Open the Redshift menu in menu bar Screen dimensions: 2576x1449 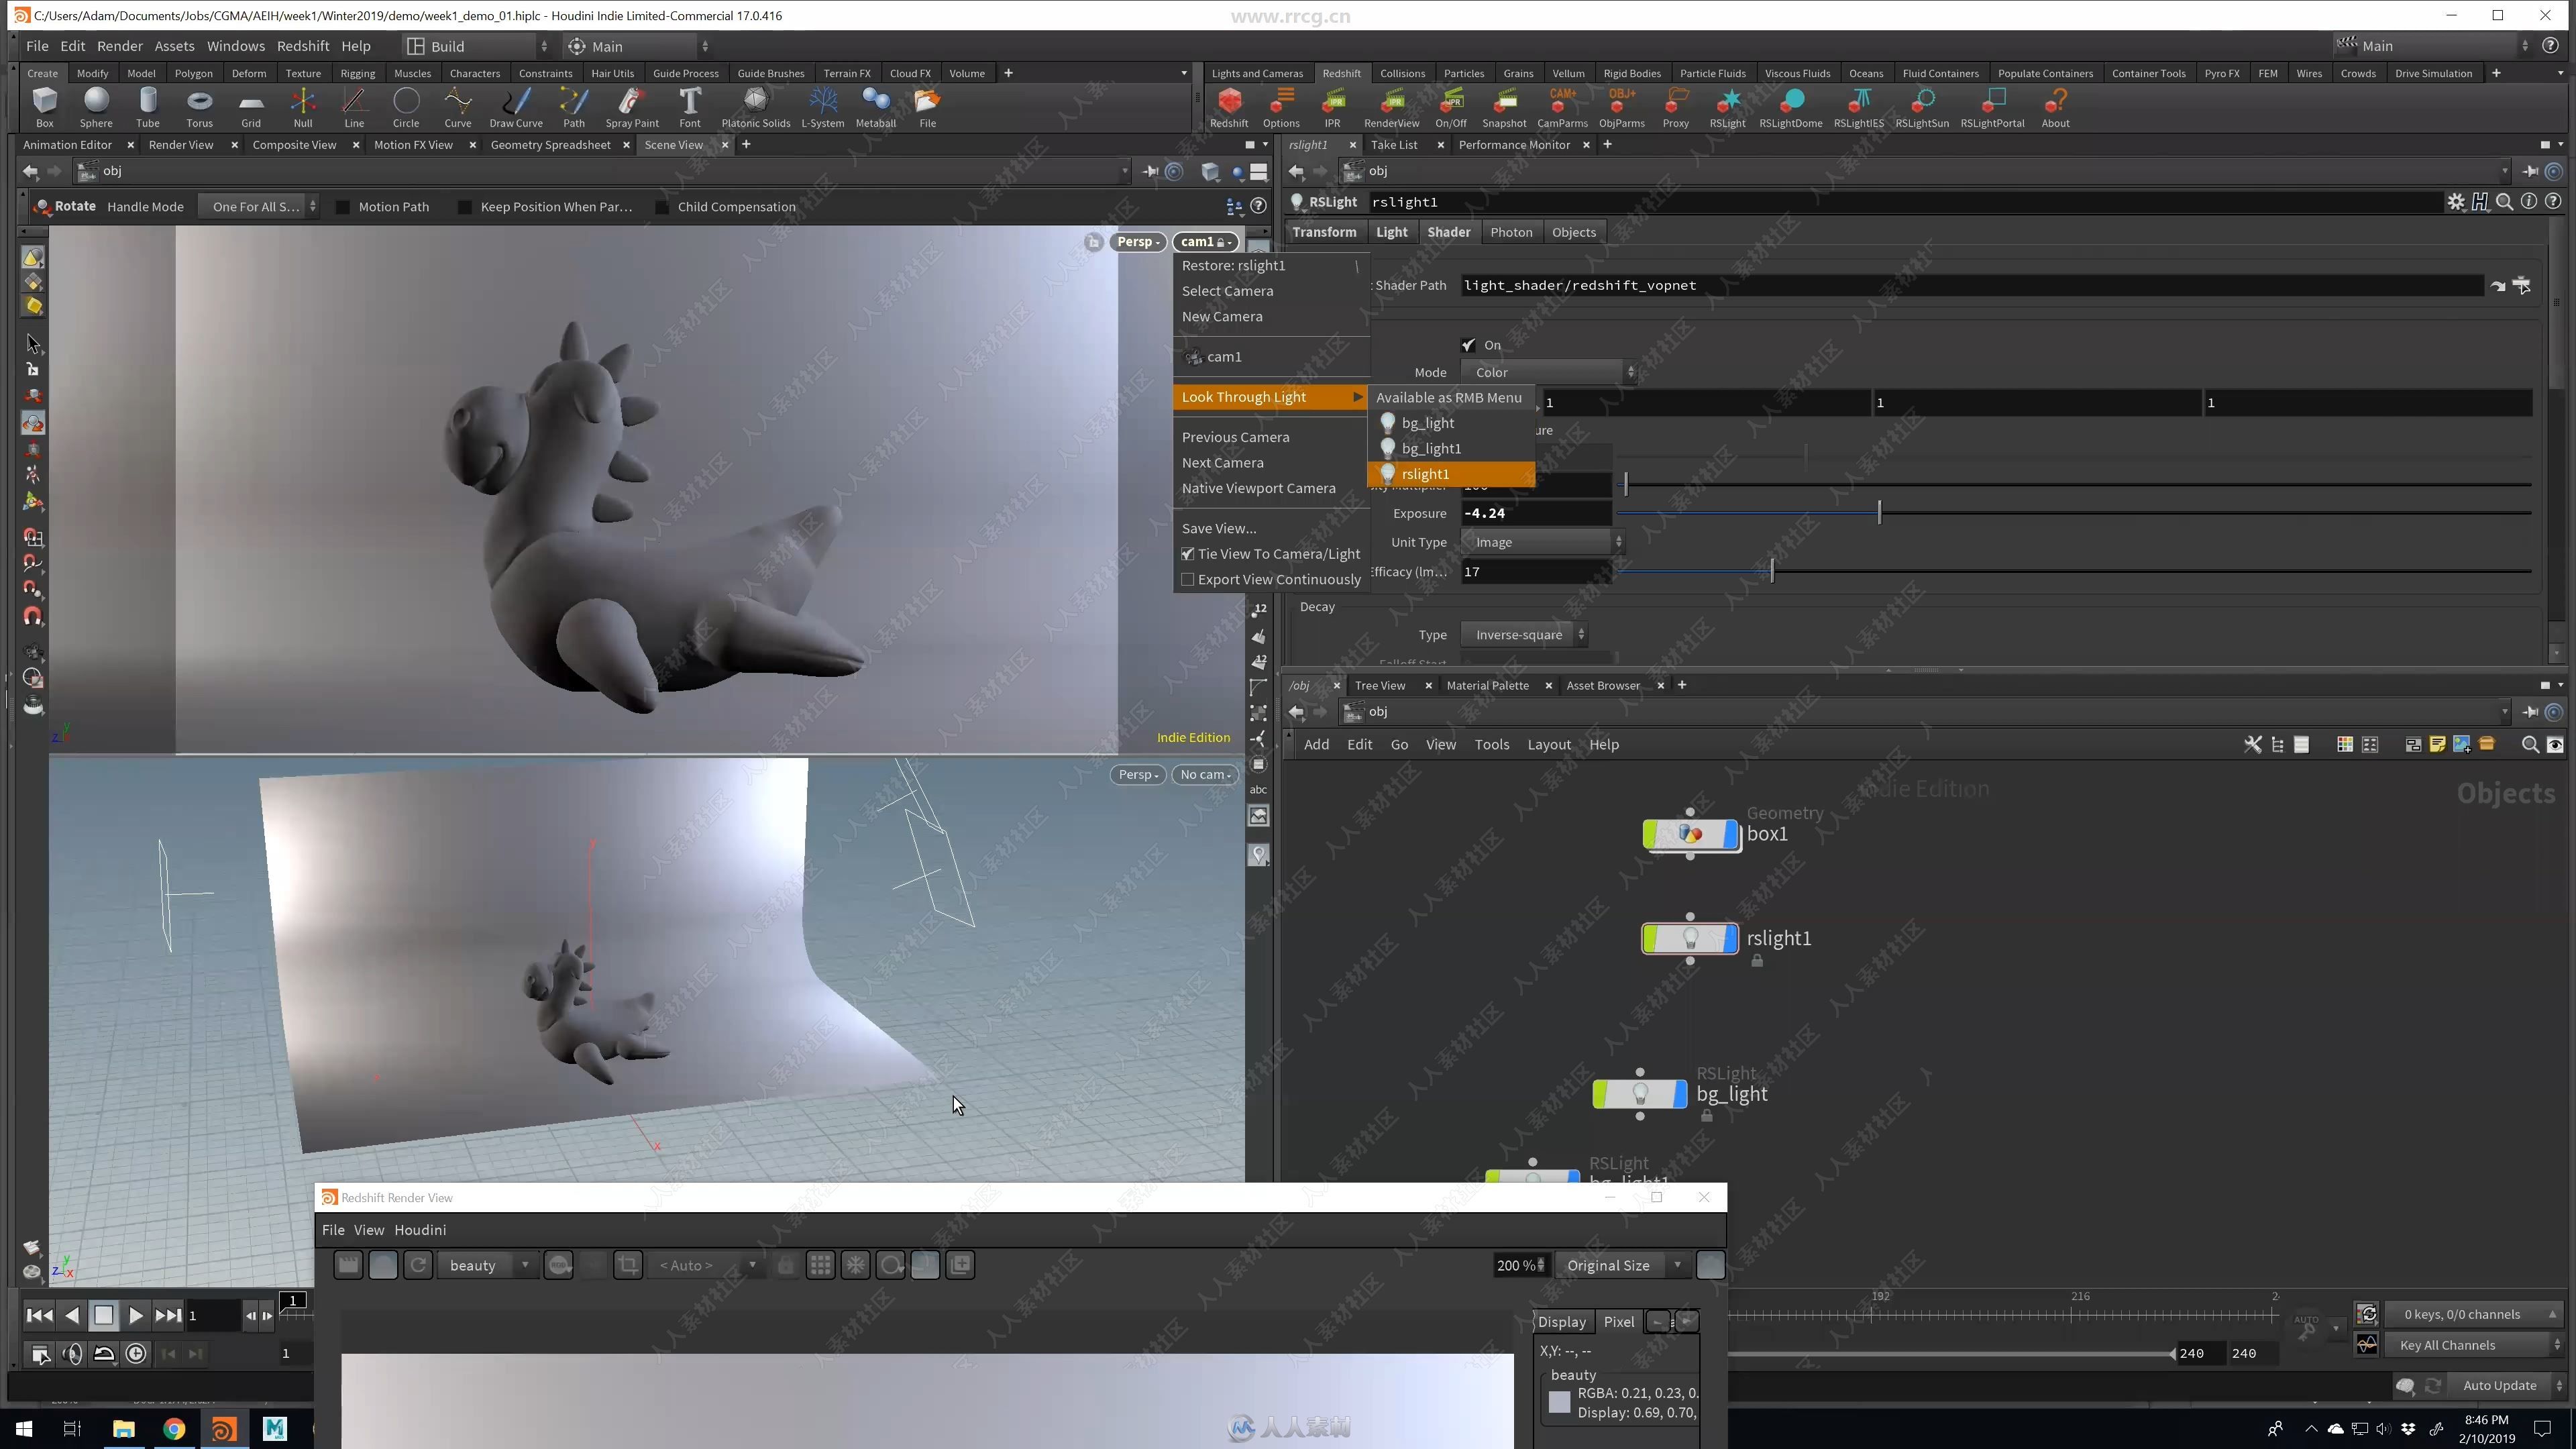[x=303, y=46]
